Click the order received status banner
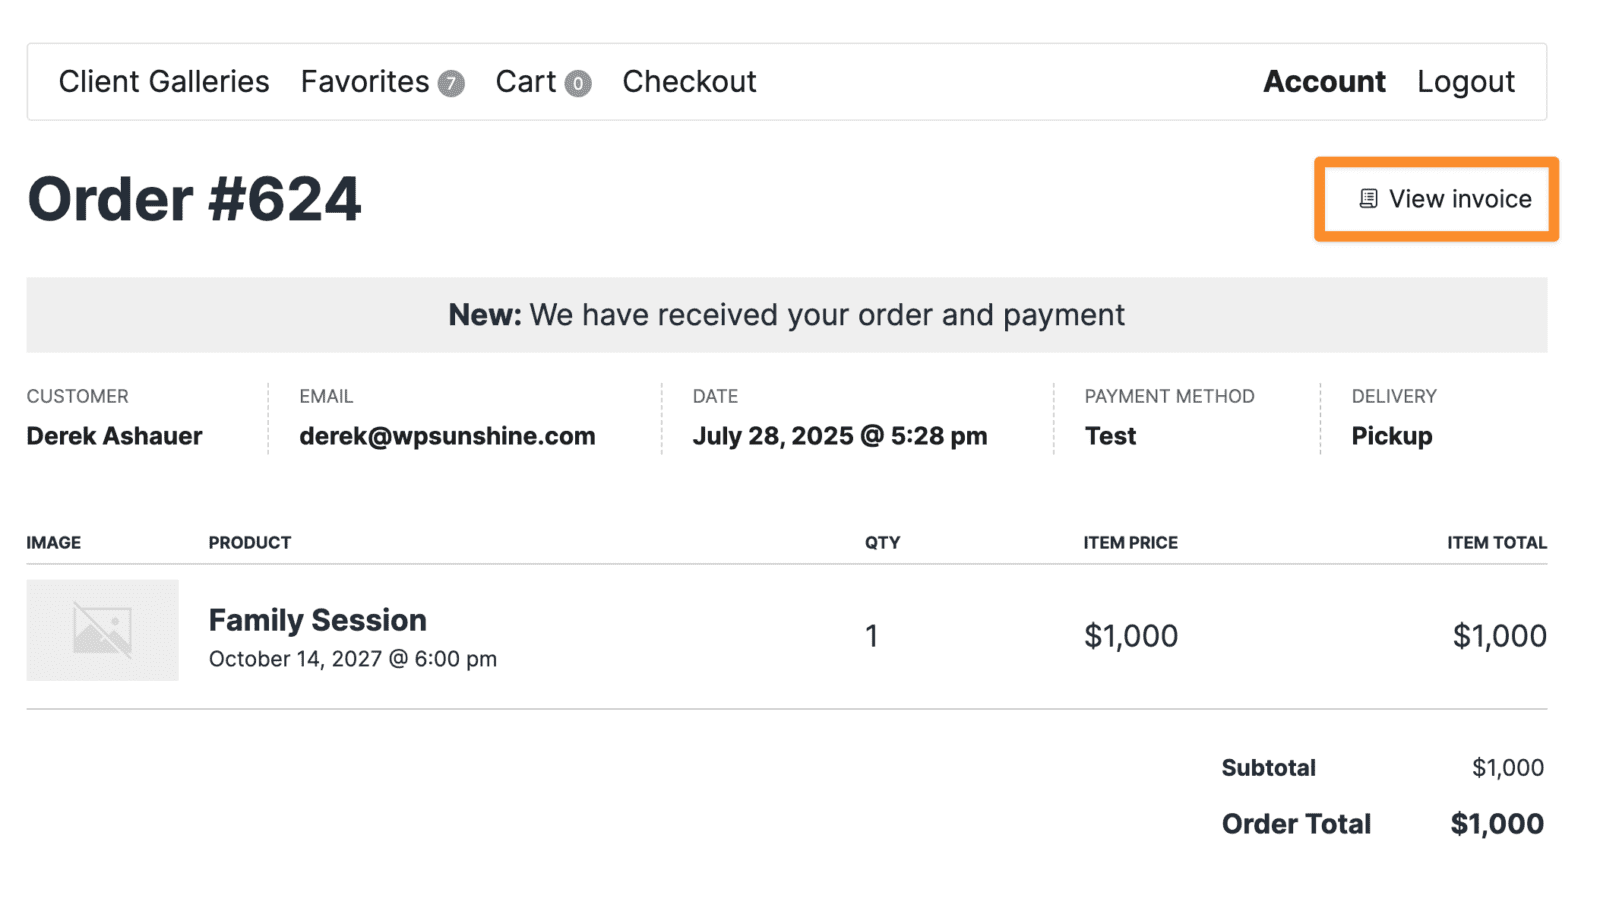The height and width of the screenshot is (924, 1600). 786,315
